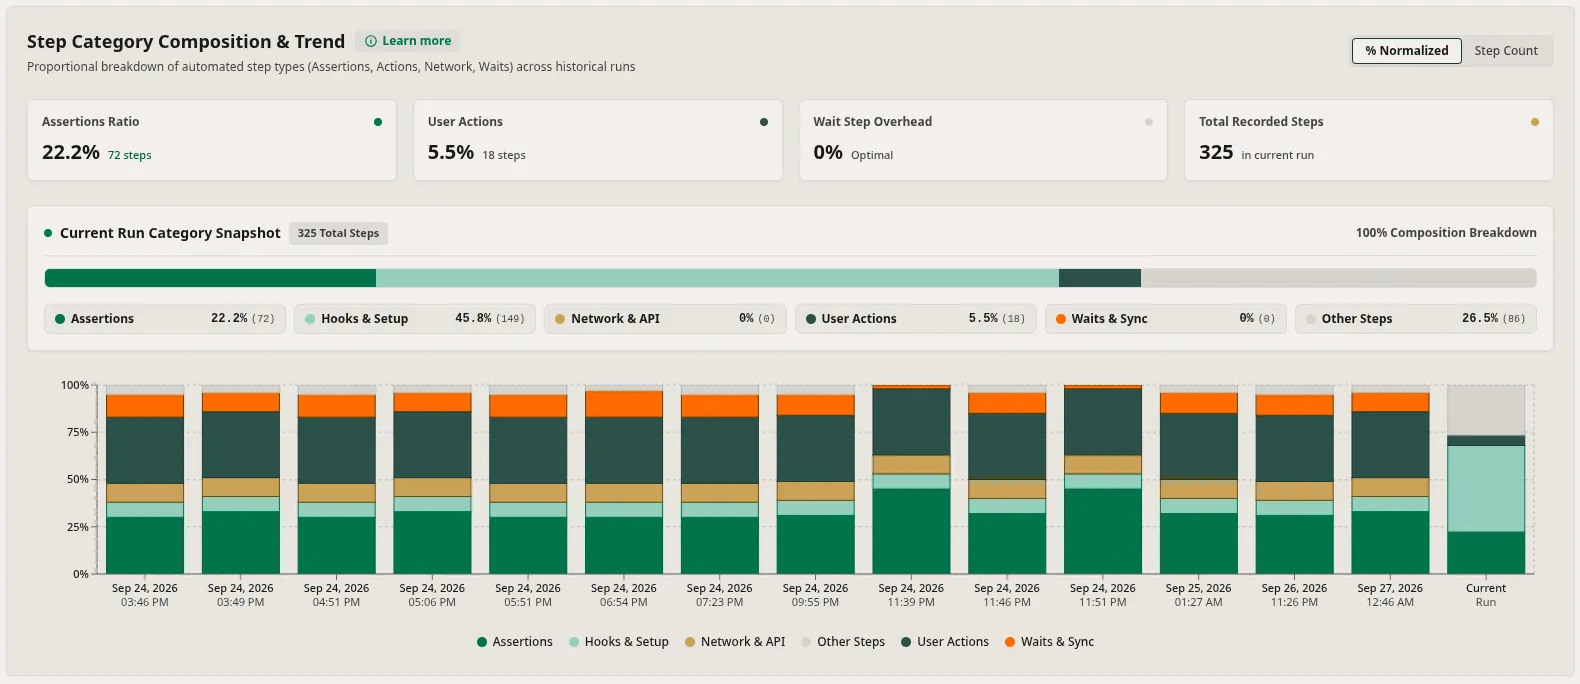This screenshot has width=1580, height=684.
Task: Click the 325 Total Steps badge
Action: tap(338, 233)
